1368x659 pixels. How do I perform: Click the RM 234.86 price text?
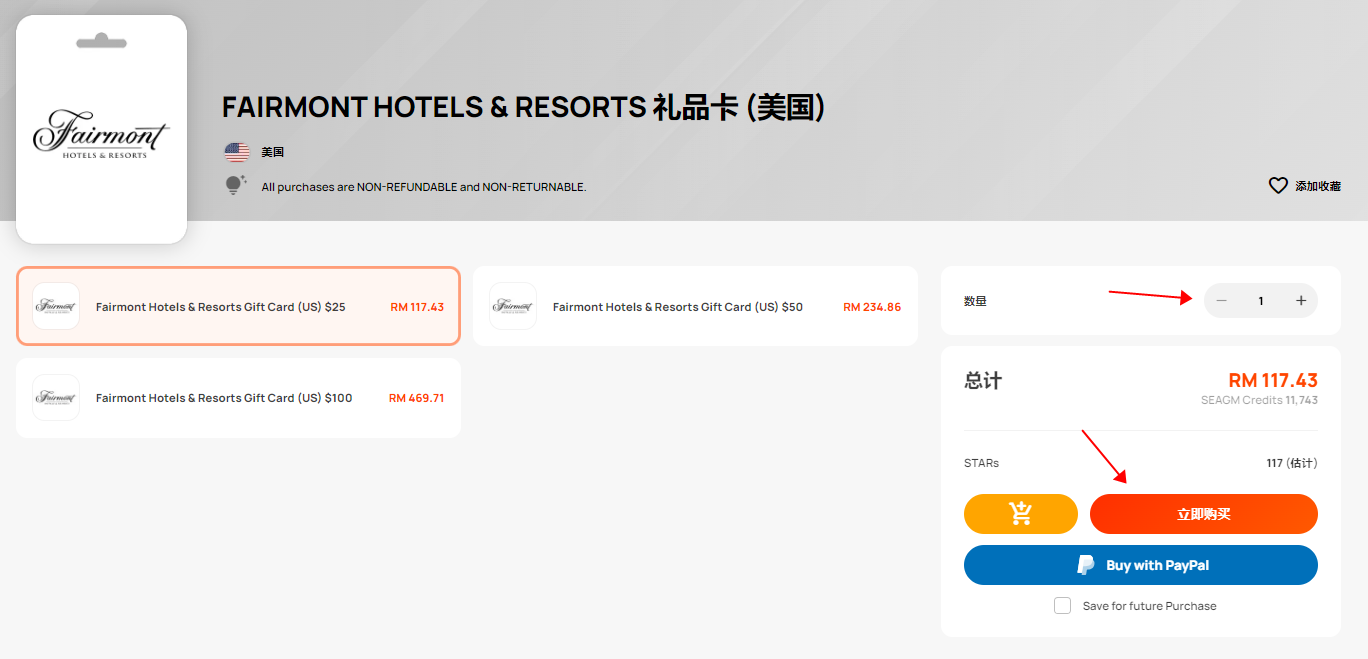[x=872, y=307]
